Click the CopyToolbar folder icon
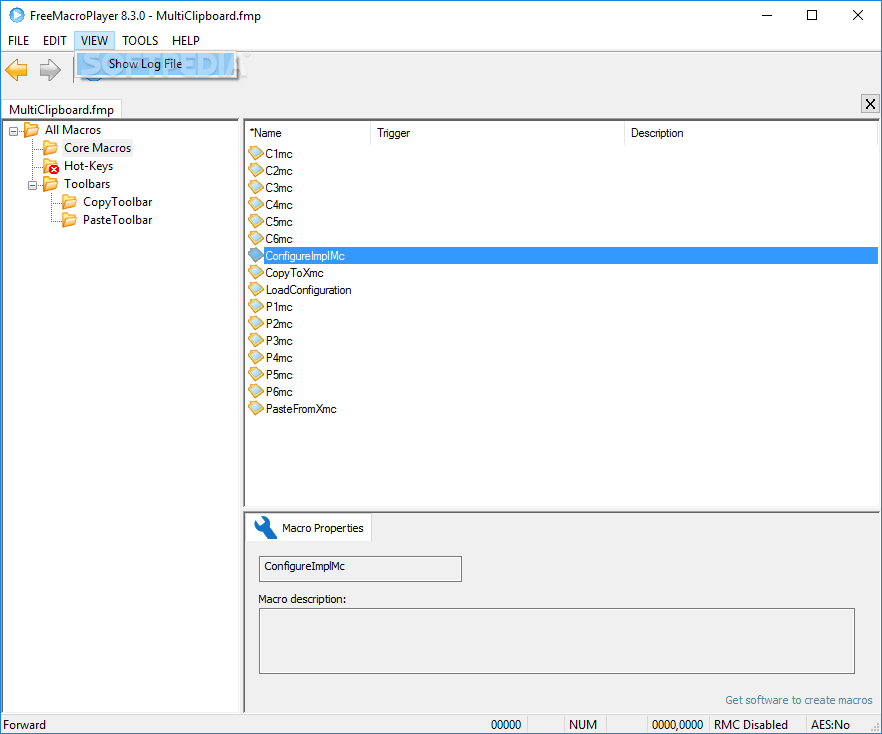 (x=70, y=202)
